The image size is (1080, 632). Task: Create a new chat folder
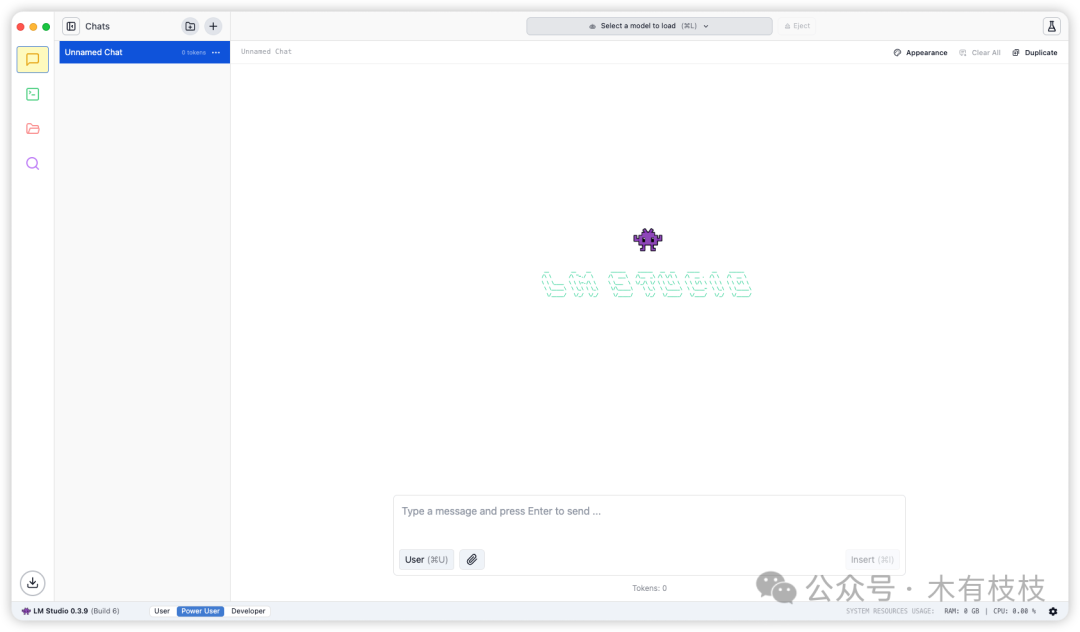[190, 26]
